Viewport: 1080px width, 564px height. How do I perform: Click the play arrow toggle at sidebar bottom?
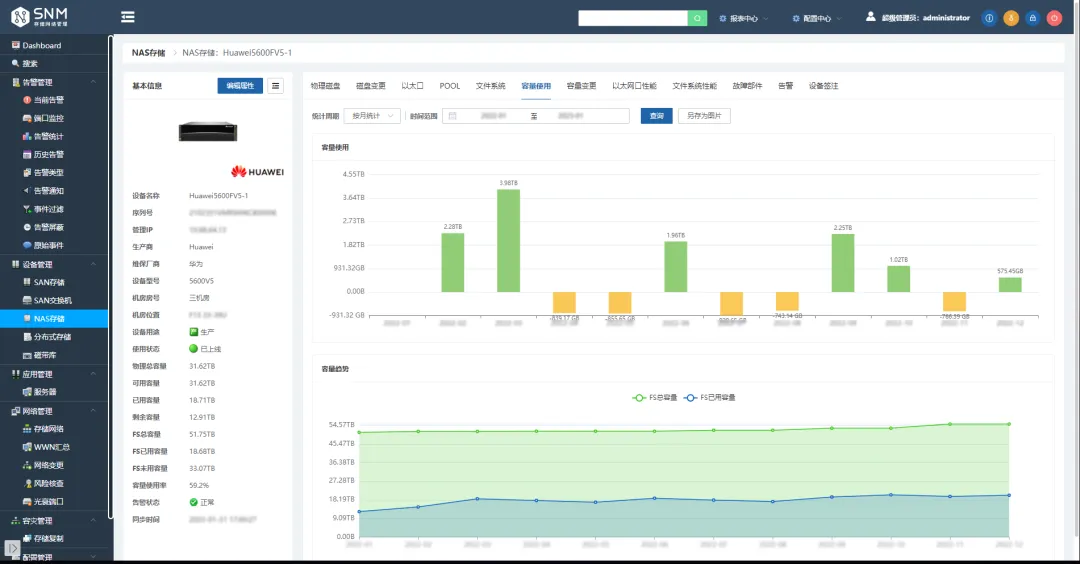12,549
